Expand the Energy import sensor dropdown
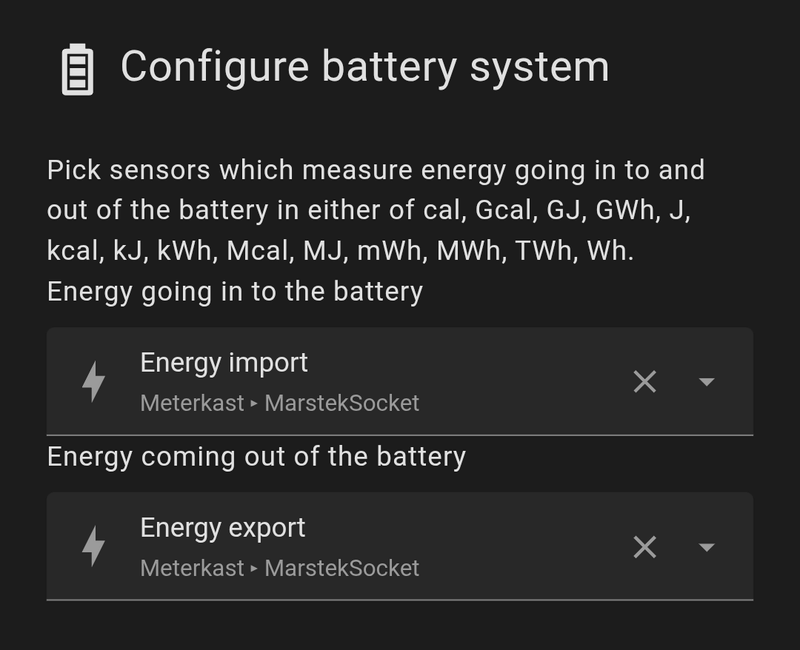Image resolution: width=800 pixels, height=650 pixels. 707,381
